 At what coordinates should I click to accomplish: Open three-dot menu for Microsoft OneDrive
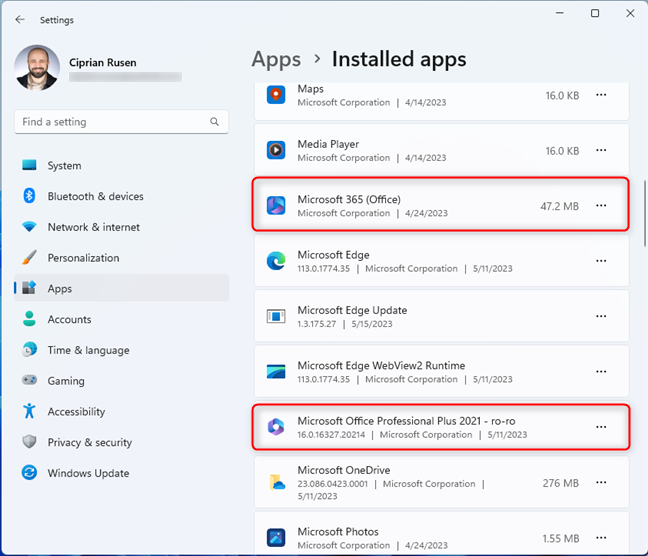(x=601, y=482)
